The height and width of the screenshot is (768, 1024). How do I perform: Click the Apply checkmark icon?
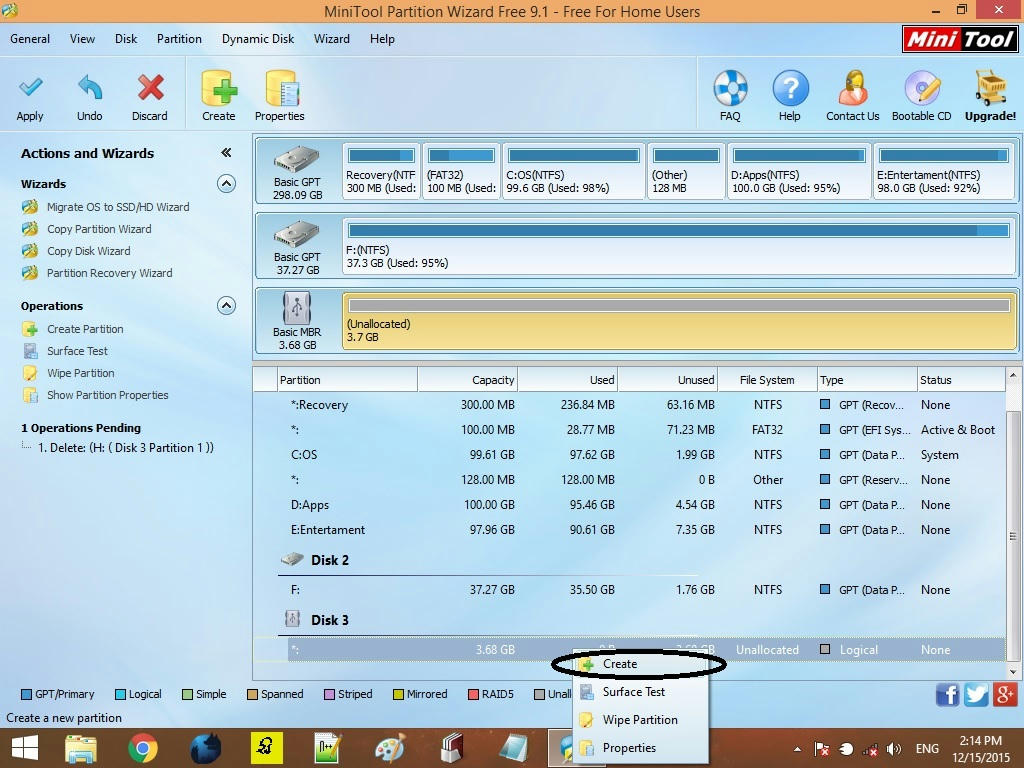tap(30, 88)
